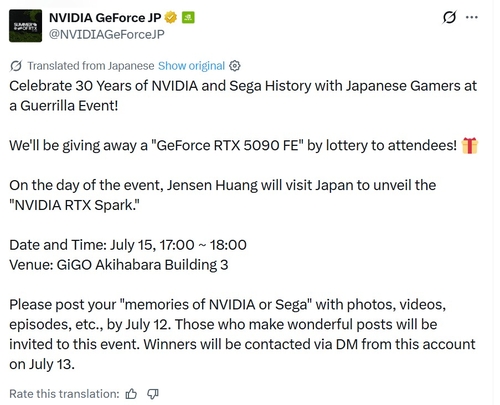Open the @NVIDIAGeForceJP handle
The width and height of the screenshot is (500, 405).
107,34
